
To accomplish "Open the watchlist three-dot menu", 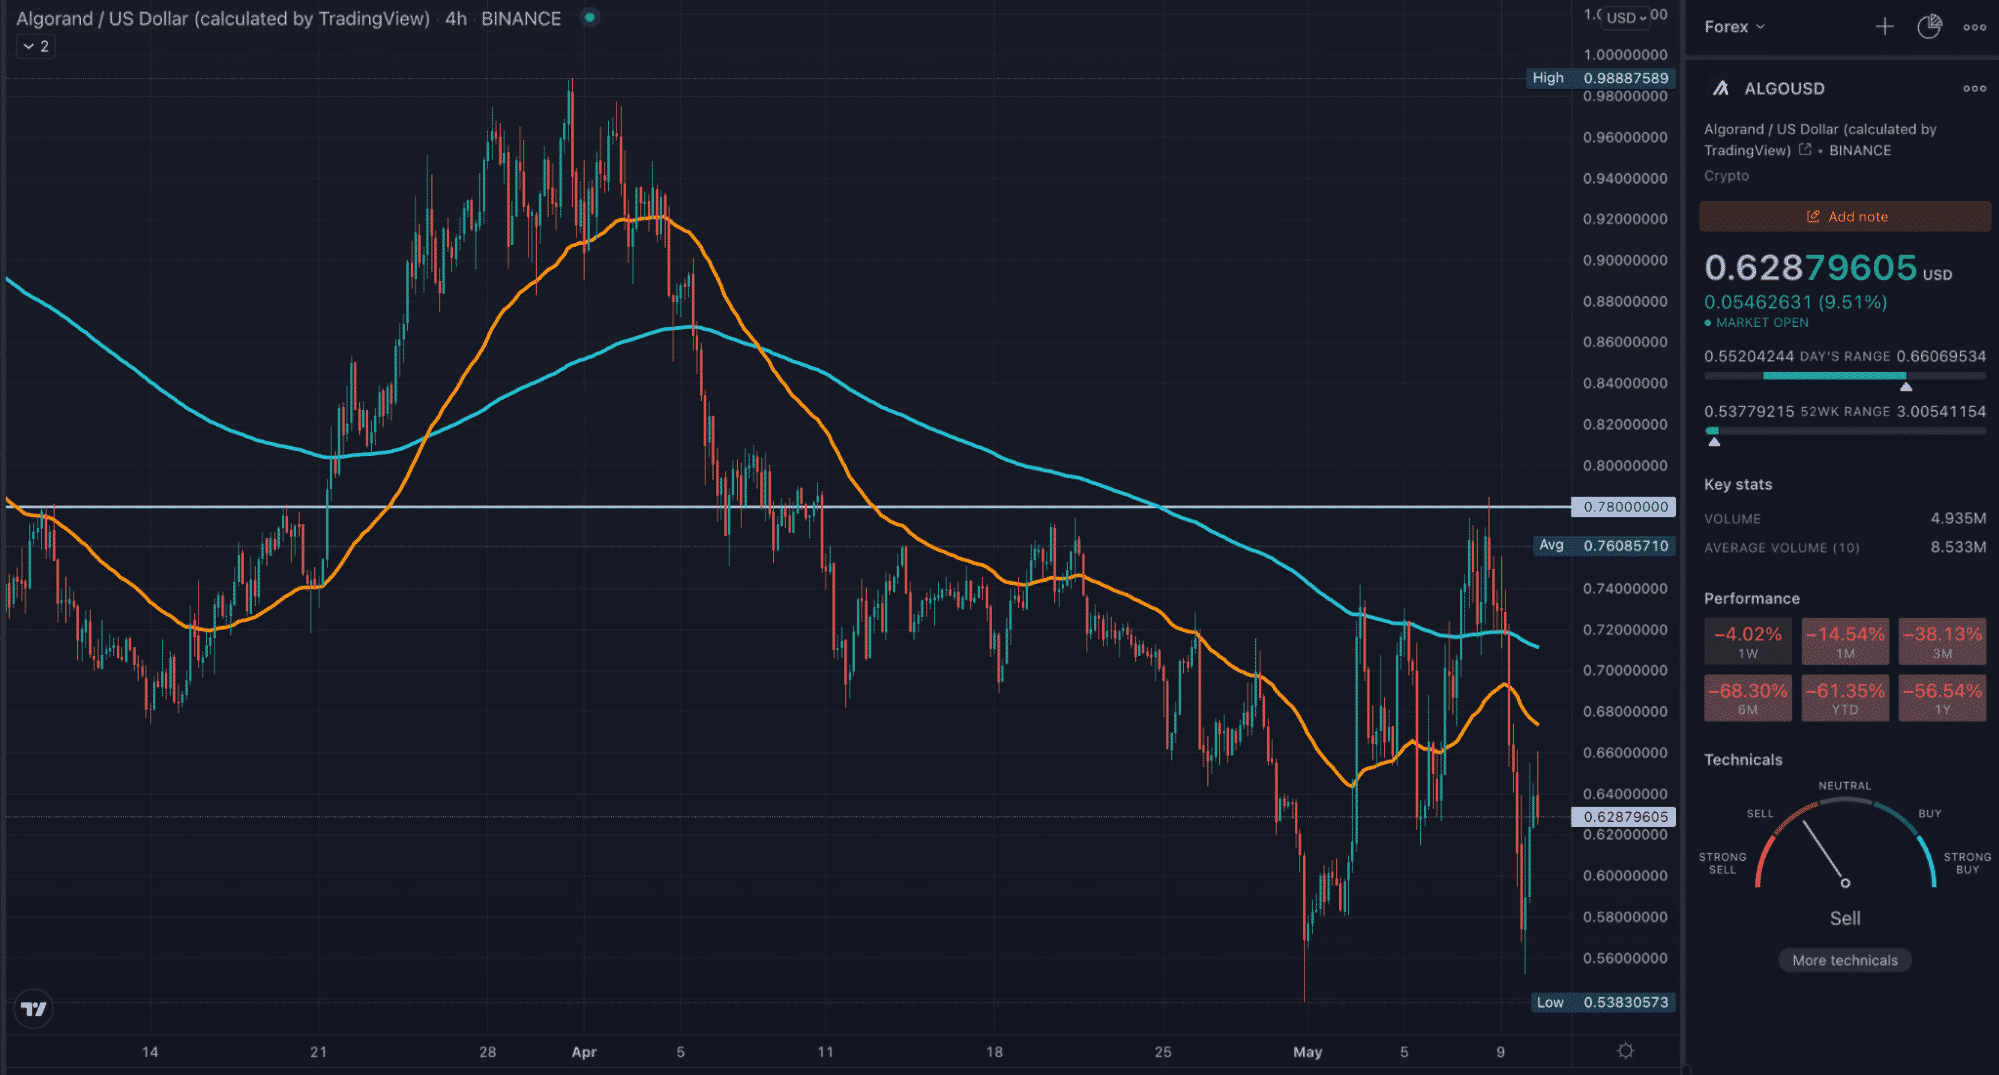I will point(1974,27).
